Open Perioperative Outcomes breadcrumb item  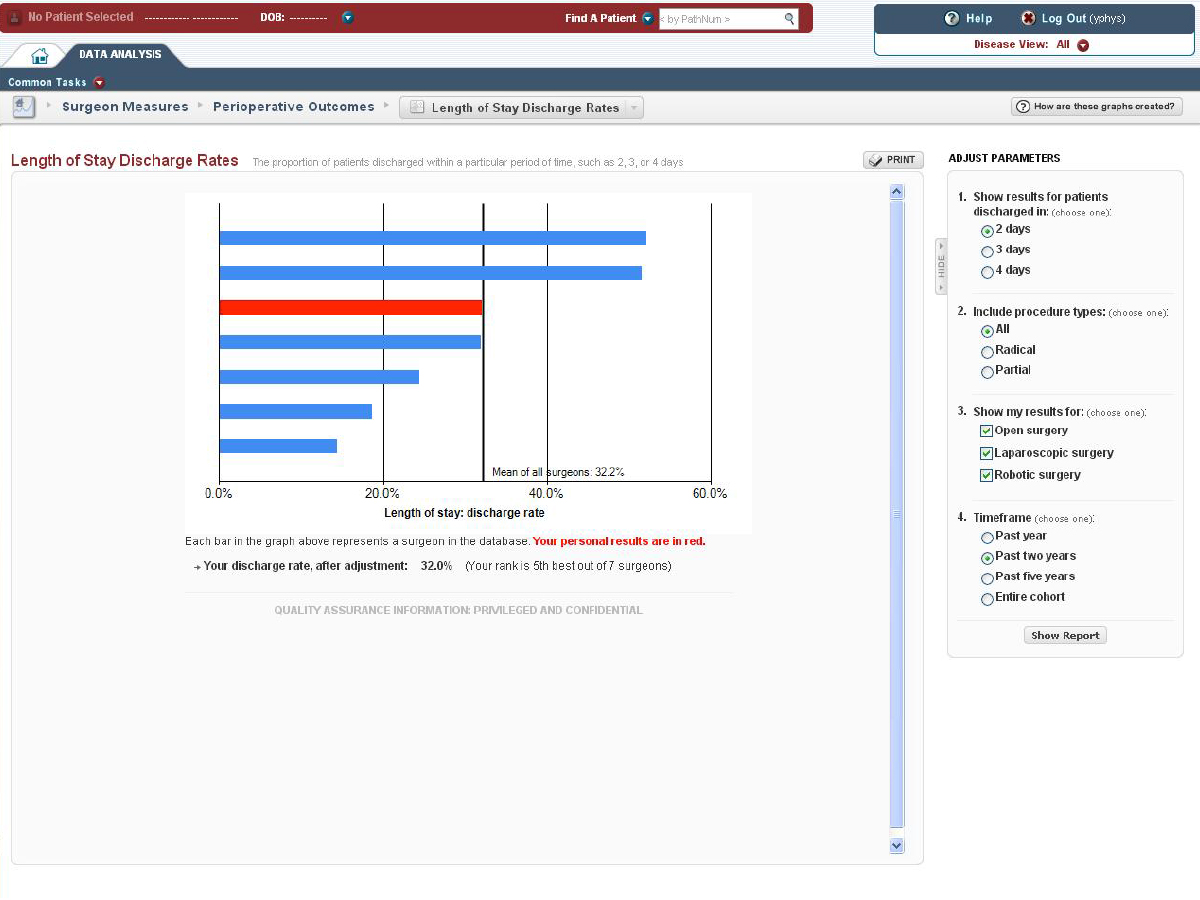293,107
